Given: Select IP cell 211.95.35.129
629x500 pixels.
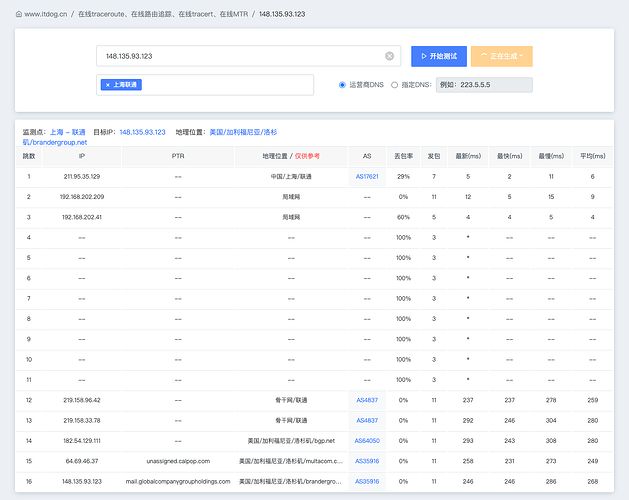Looking at the screenshot, I should point(82,177).
